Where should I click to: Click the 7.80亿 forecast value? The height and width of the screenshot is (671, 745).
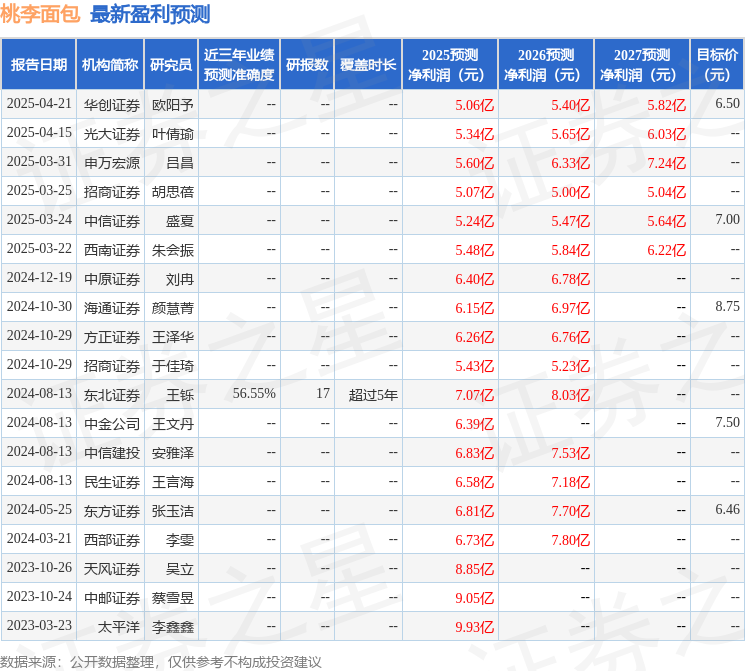570,540
